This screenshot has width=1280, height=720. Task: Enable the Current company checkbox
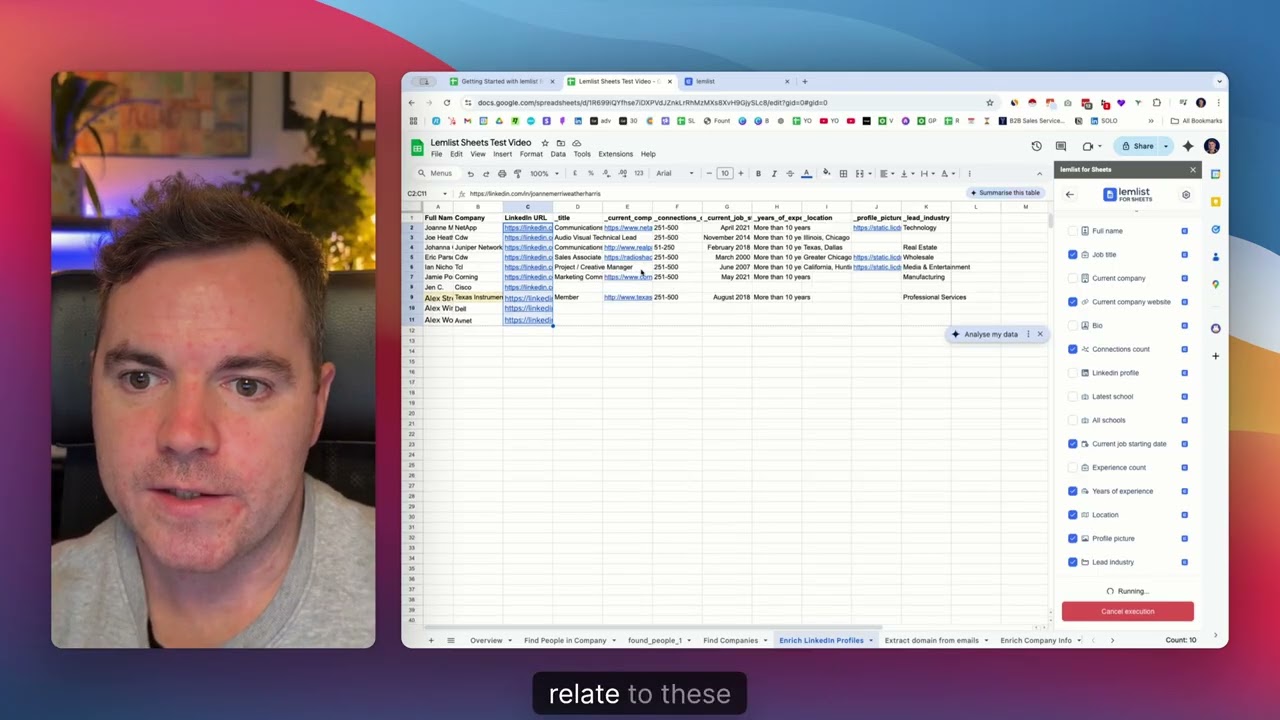(1073, 278)
